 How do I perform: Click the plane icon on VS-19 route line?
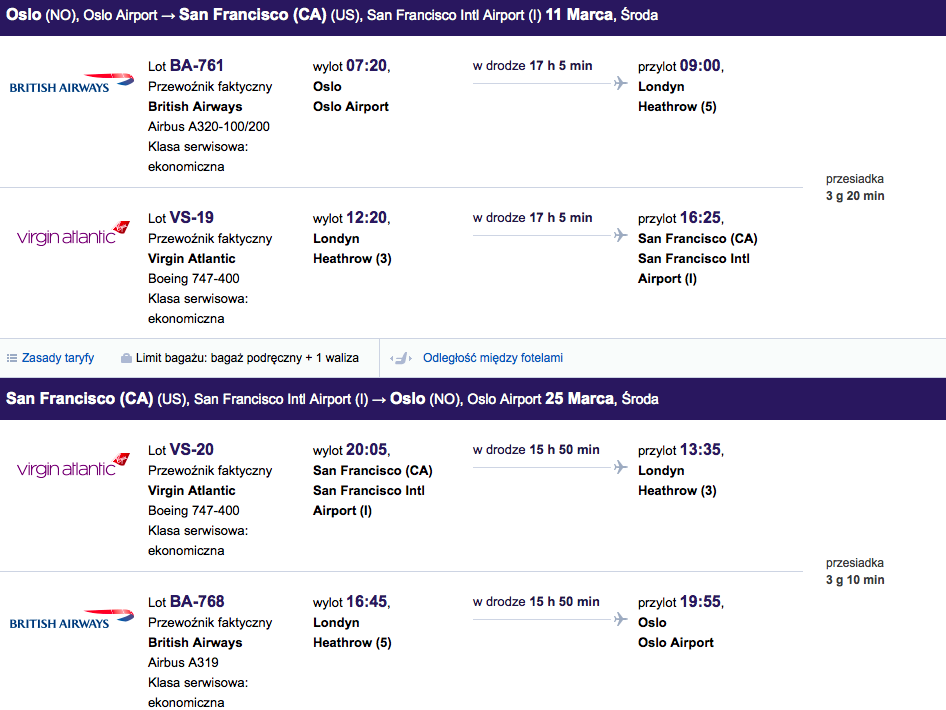click(620, 235)
